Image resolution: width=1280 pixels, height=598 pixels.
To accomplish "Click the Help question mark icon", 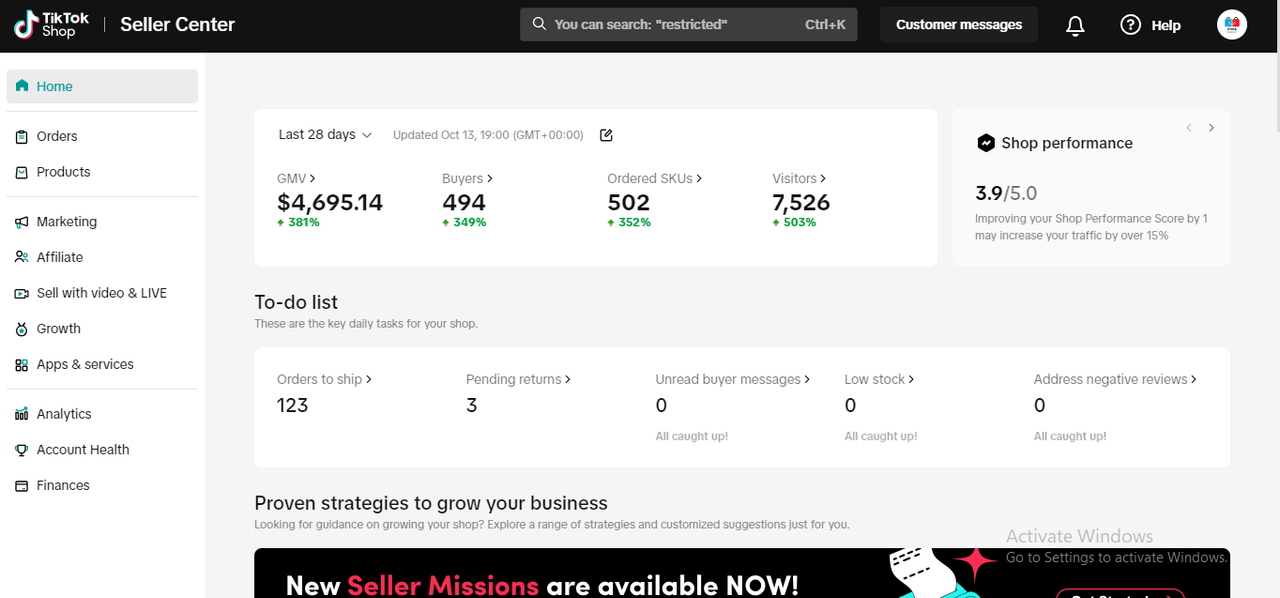I will [1130, 25].
